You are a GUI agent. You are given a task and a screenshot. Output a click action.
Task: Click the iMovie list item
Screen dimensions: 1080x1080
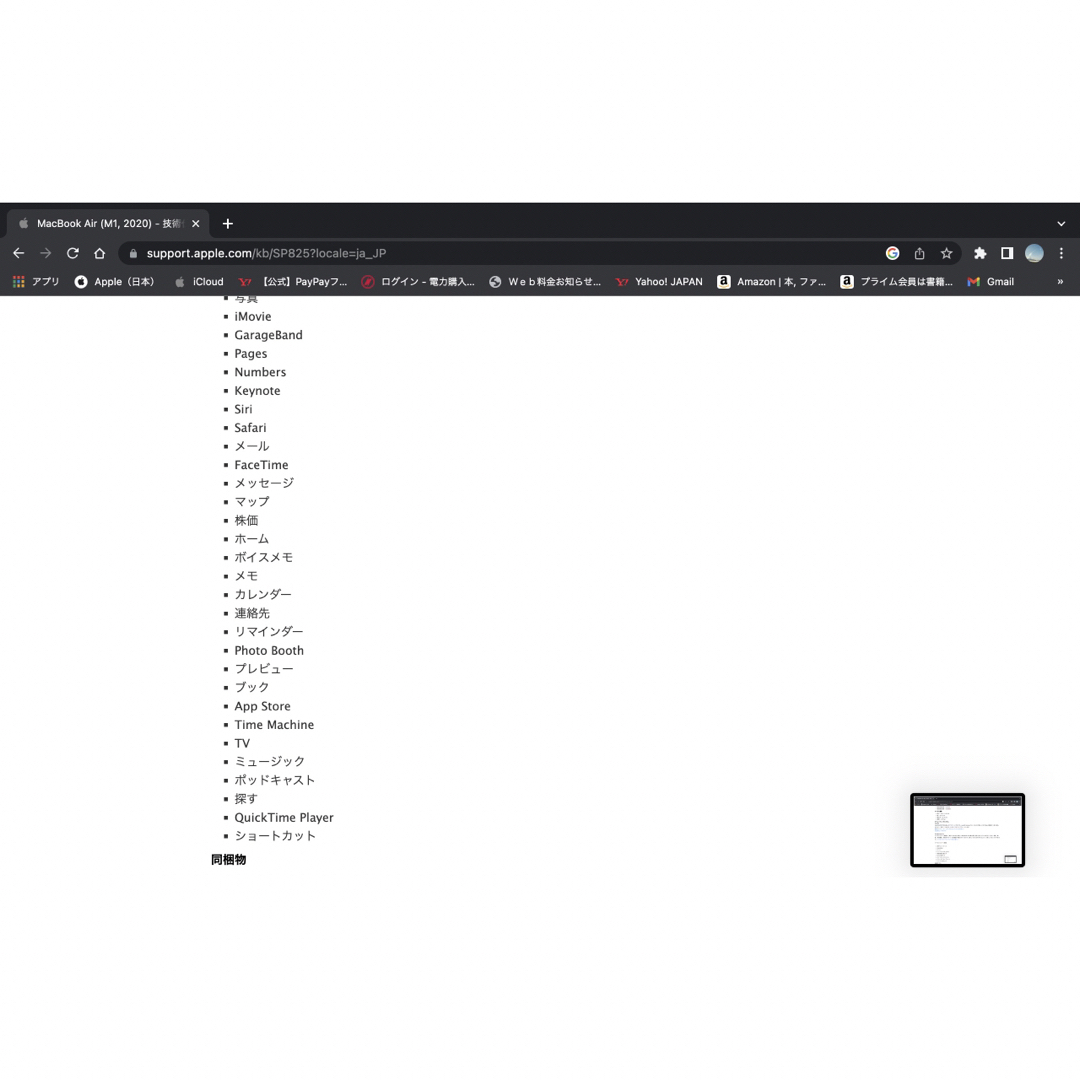click(x=253, y=317)
